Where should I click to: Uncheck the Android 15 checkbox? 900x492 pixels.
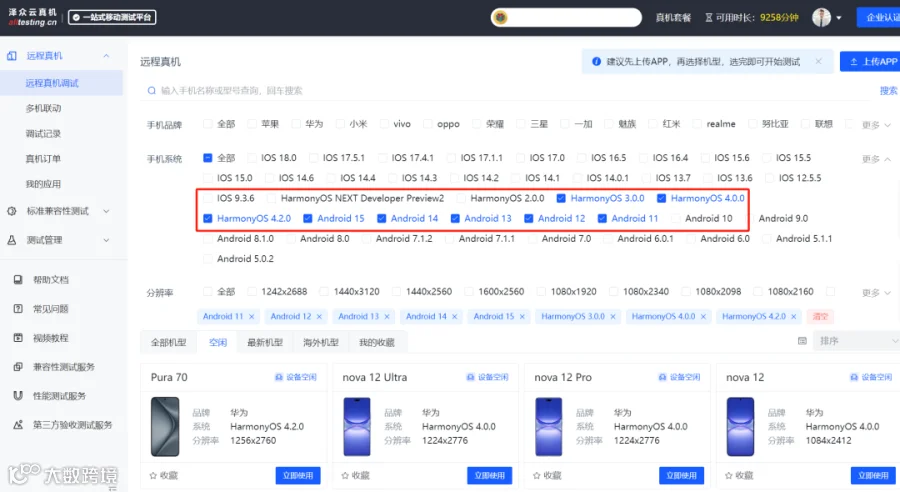coord(308,218)
